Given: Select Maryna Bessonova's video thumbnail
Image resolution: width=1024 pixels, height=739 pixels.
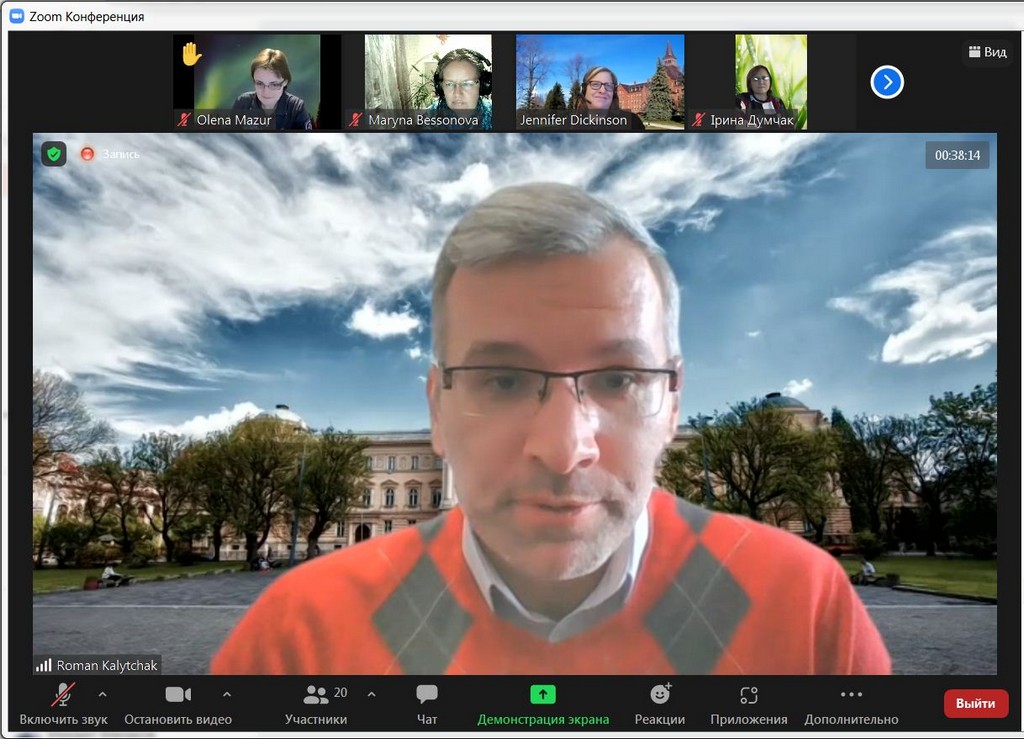Looking at the screenshot, I should pos(428,82).
